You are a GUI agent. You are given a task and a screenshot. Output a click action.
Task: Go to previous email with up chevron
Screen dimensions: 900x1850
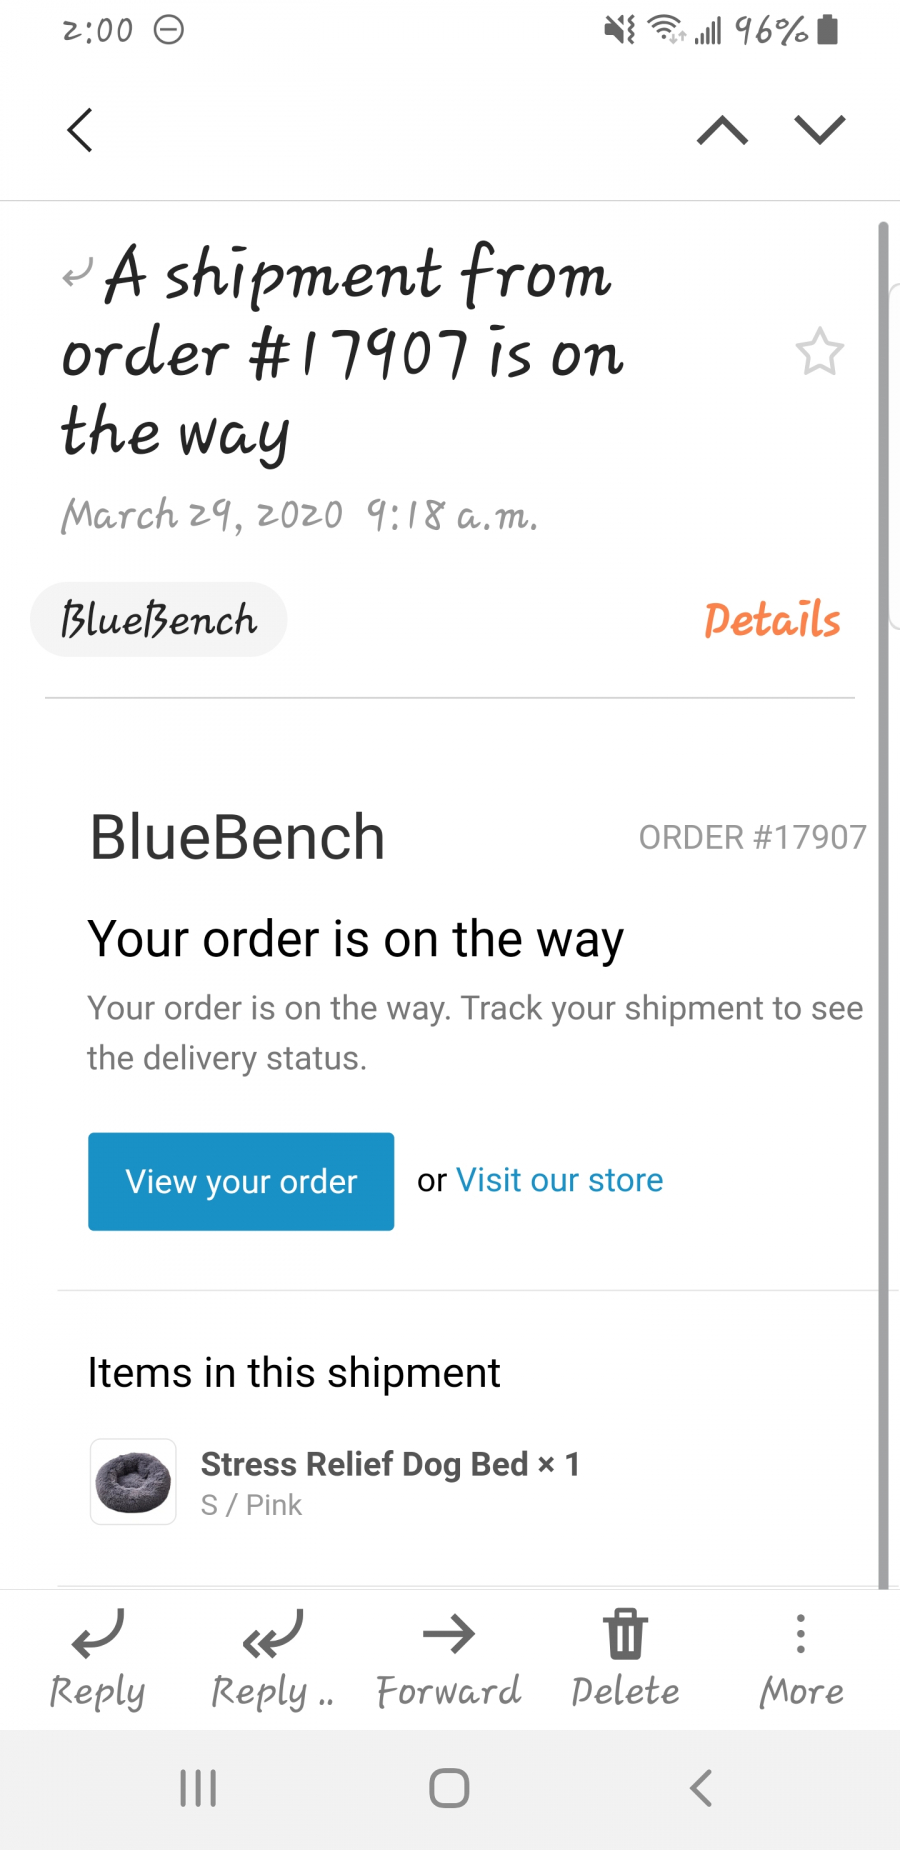(722, 130)
